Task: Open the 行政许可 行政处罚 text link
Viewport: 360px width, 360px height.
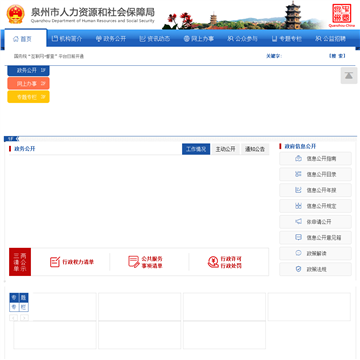Action: (231, 262)
